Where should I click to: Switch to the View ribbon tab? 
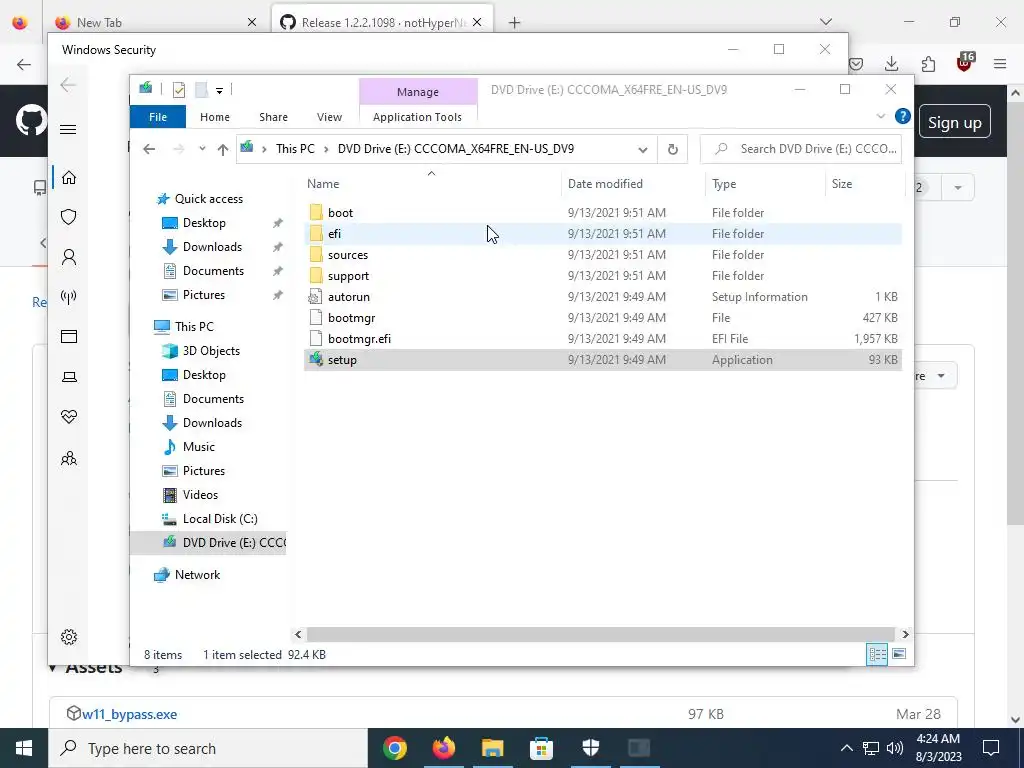[x=329, y=117]
